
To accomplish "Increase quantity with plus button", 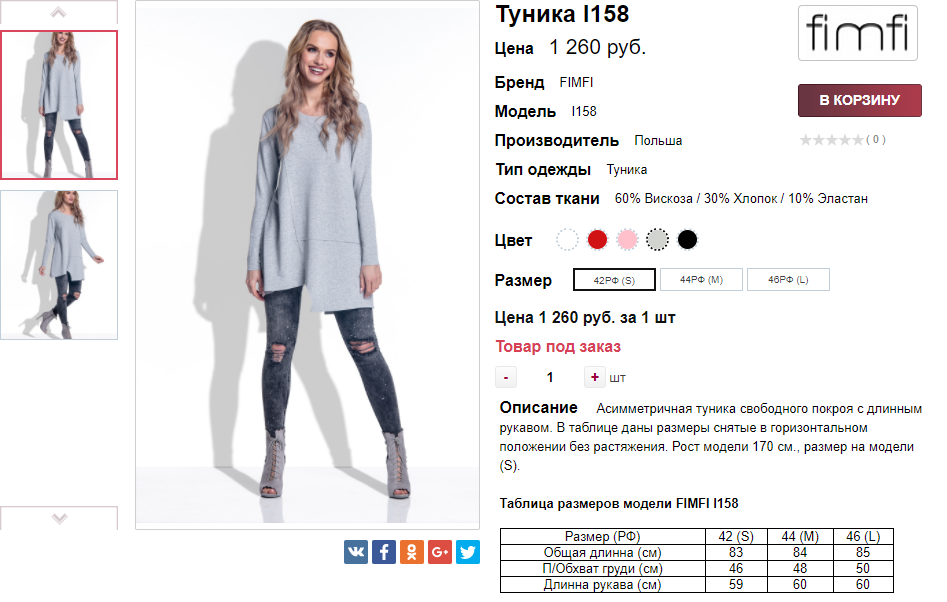I will 594,377.
